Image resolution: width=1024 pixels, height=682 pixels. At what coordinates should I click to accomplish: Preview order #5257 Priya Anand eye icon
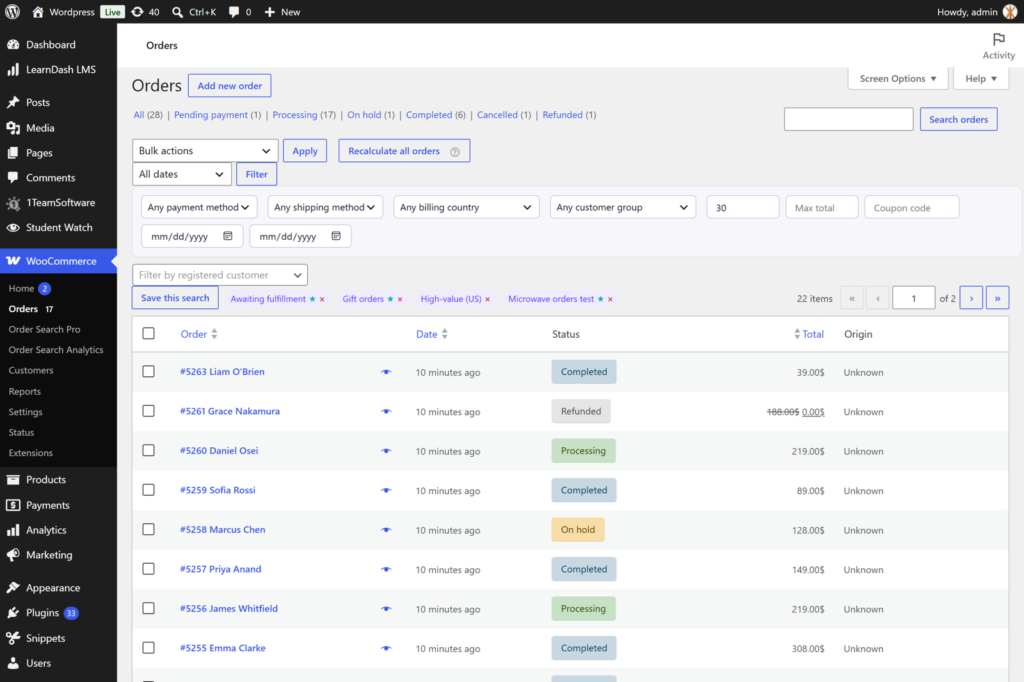click(x=386, y=570)
